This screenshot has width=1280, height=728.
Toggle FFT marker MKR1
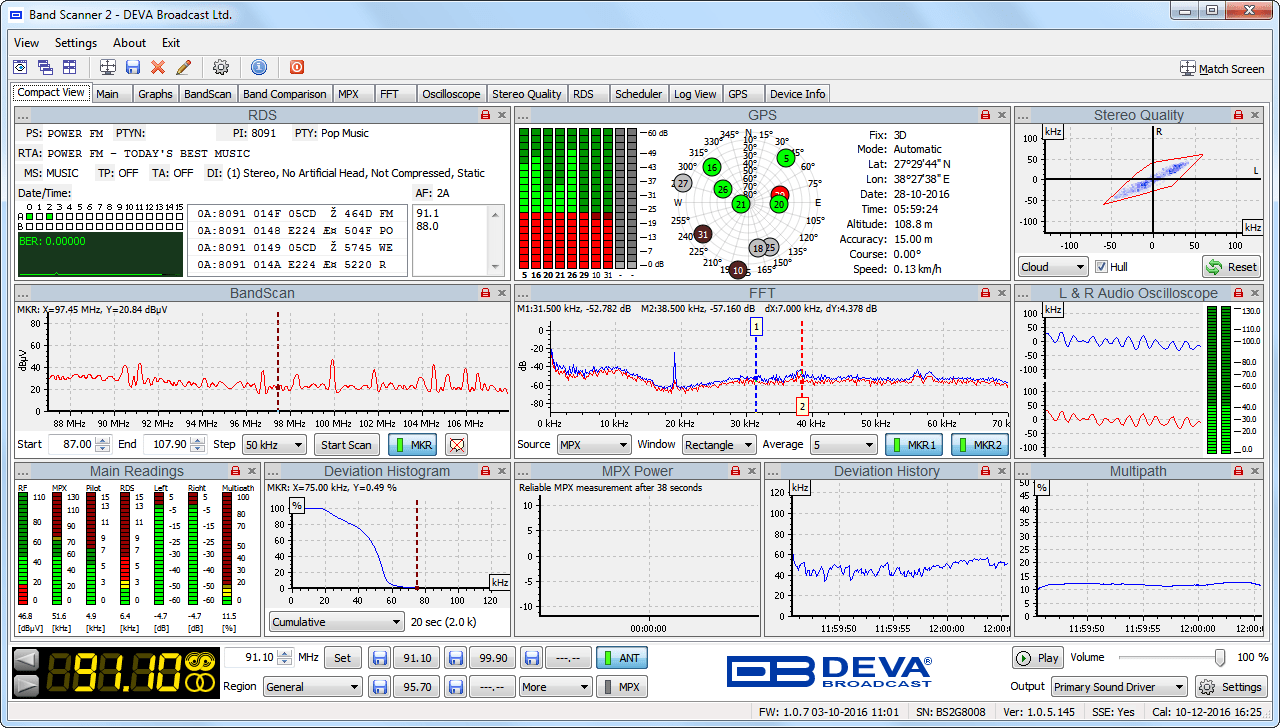pos(915,445)
